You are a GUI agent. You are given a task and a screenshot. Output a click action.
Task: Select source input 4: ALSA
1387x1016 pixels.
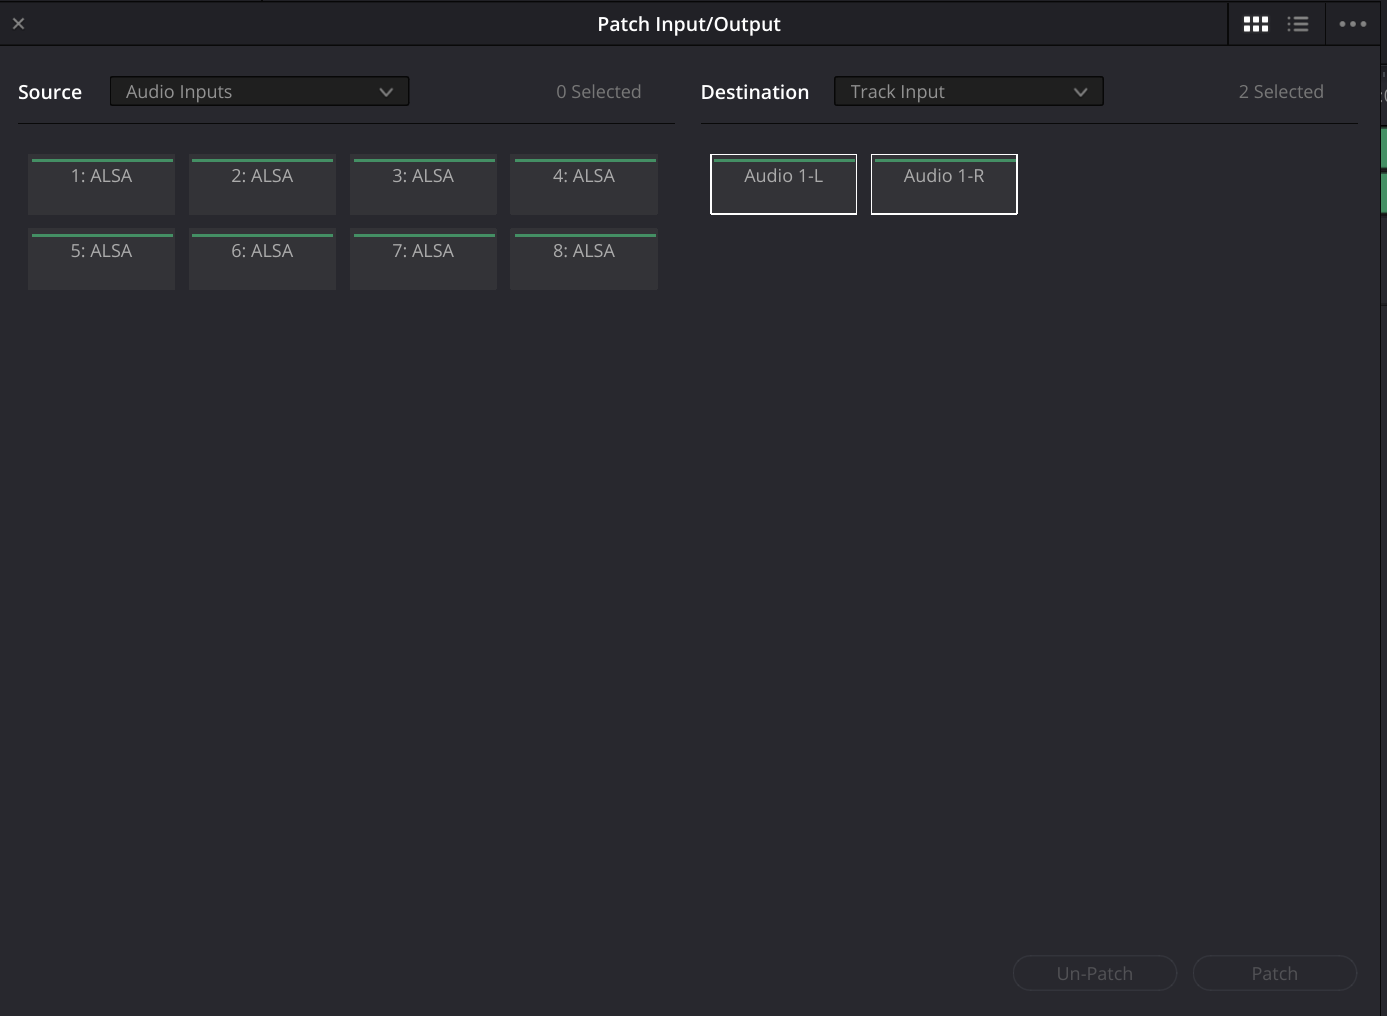pyautogui.click(x=584, y=186)
